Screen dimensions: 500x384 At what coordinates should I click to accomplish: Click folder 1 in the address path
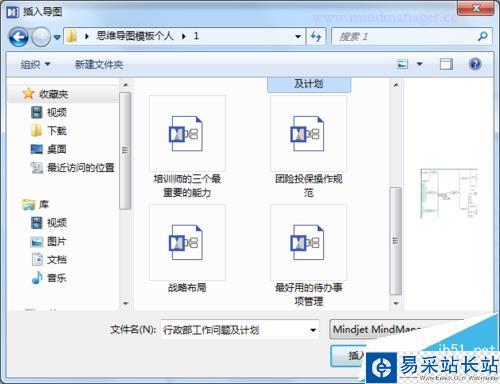point(196,36)
